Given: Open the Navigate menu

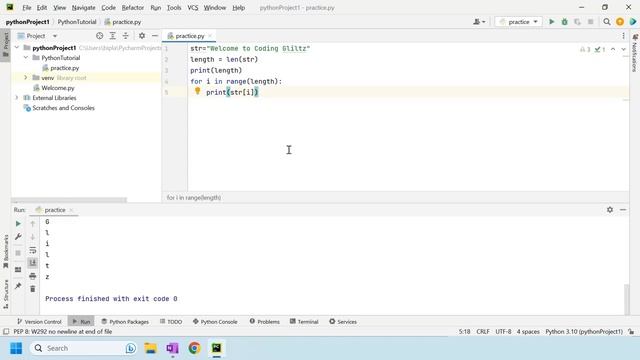Looking at the screenshot, I should point(83,7).
